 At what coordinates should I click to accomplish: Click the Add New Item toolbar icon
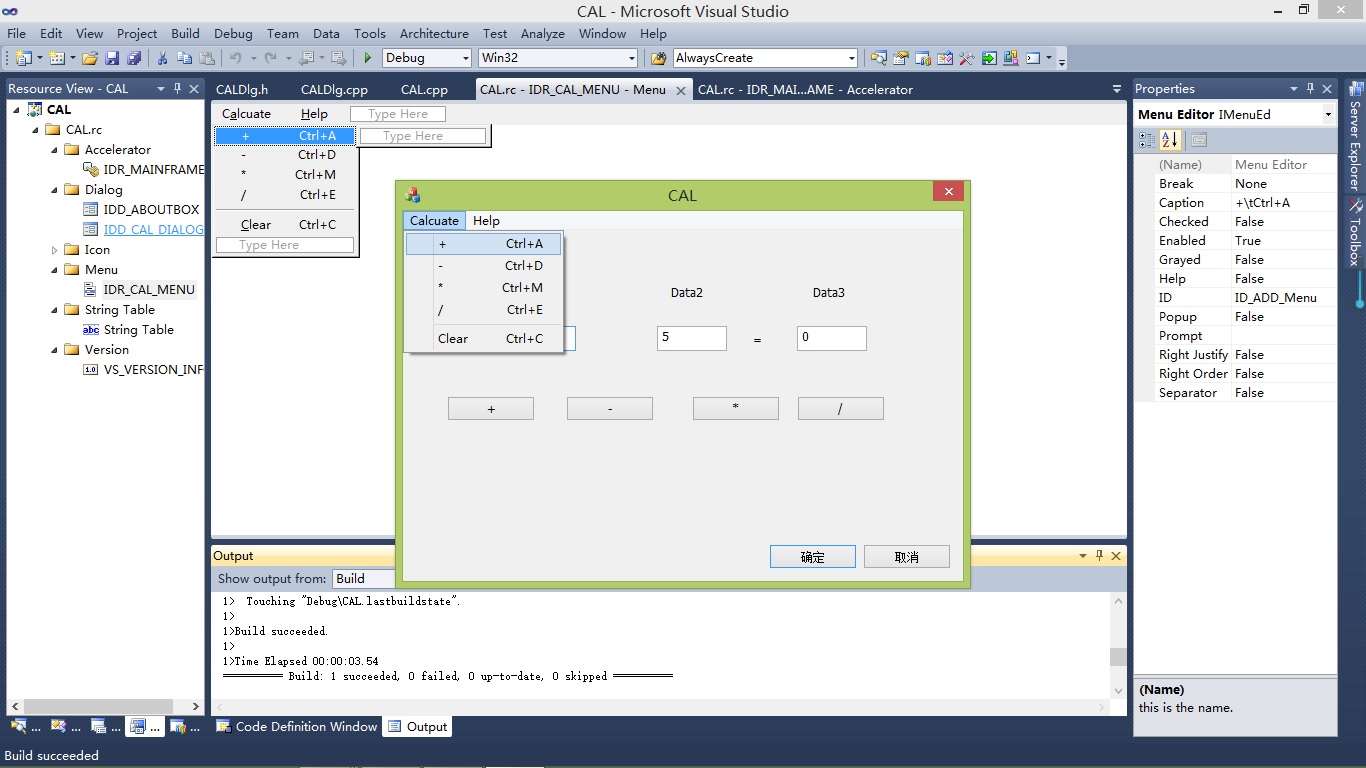pyautogui.click(x=56, y=58)
